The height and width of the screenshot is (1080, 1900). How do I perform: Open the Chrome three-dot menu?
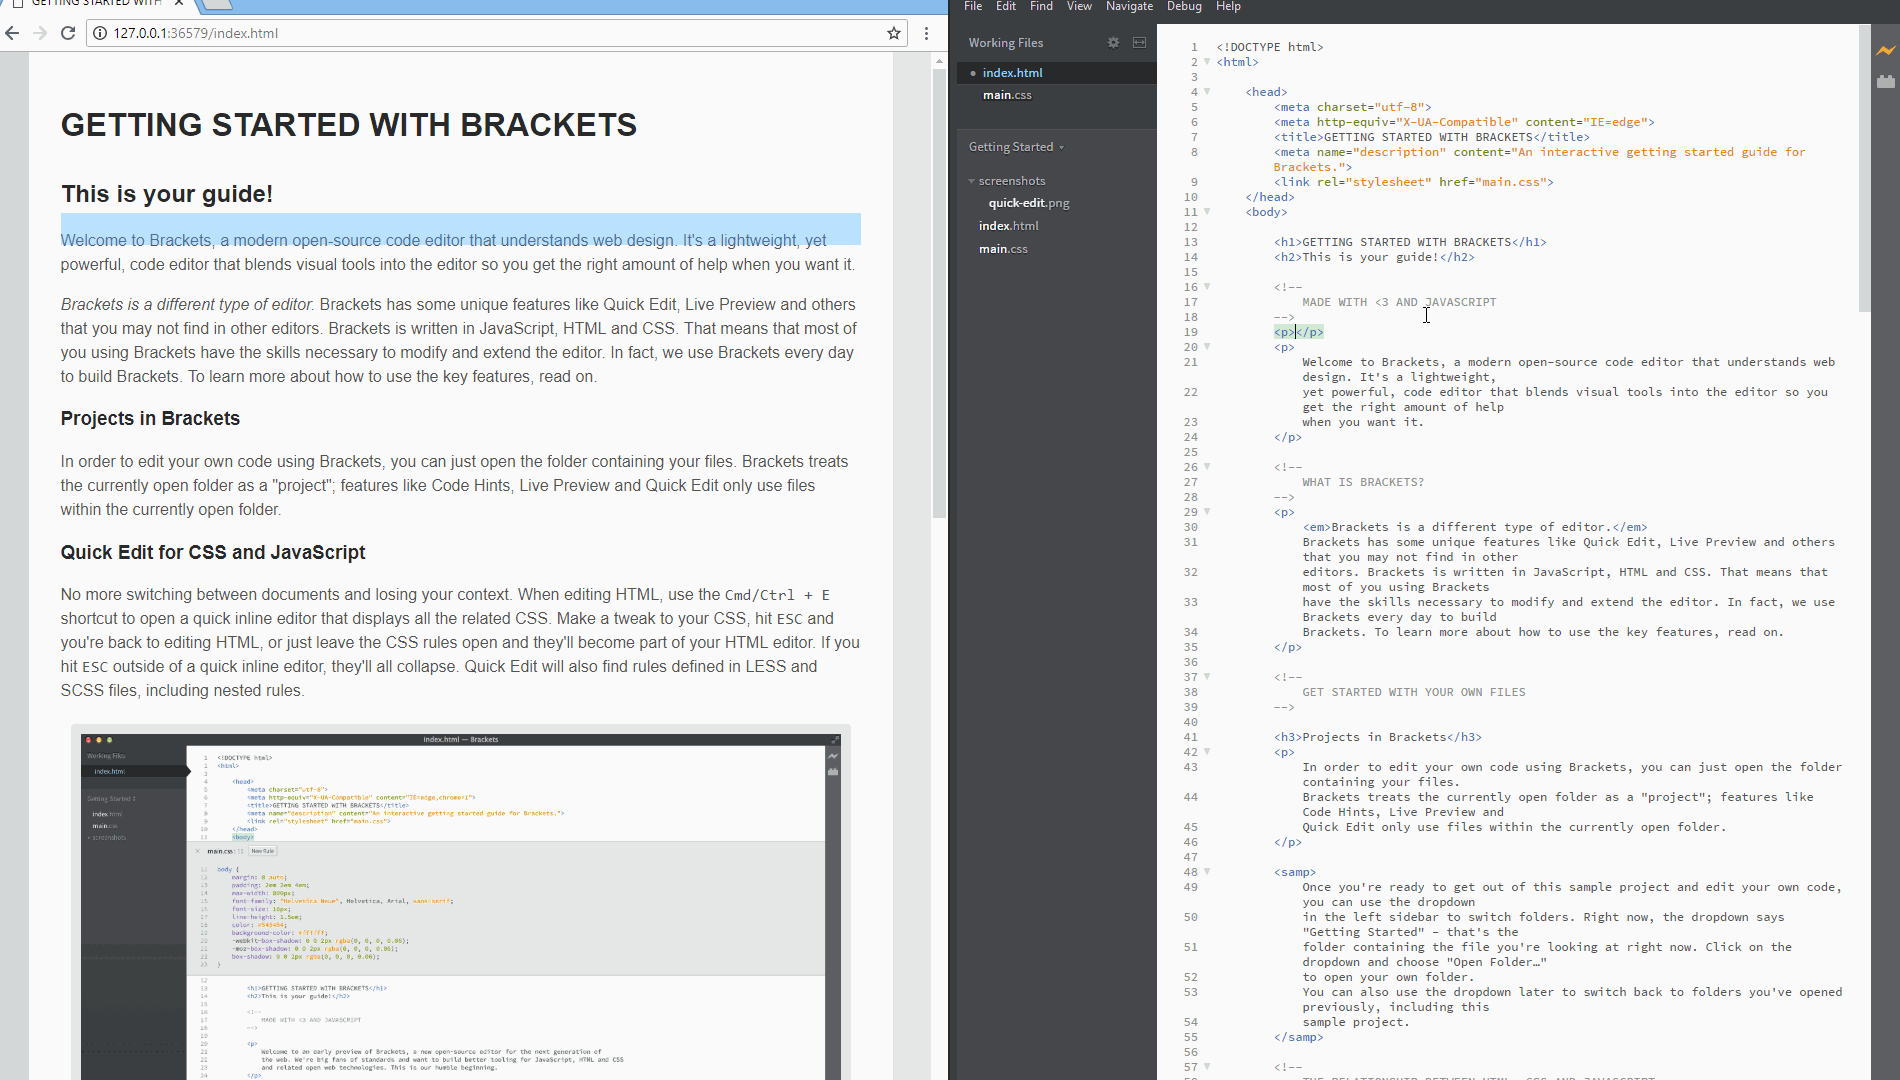point(927,33)
